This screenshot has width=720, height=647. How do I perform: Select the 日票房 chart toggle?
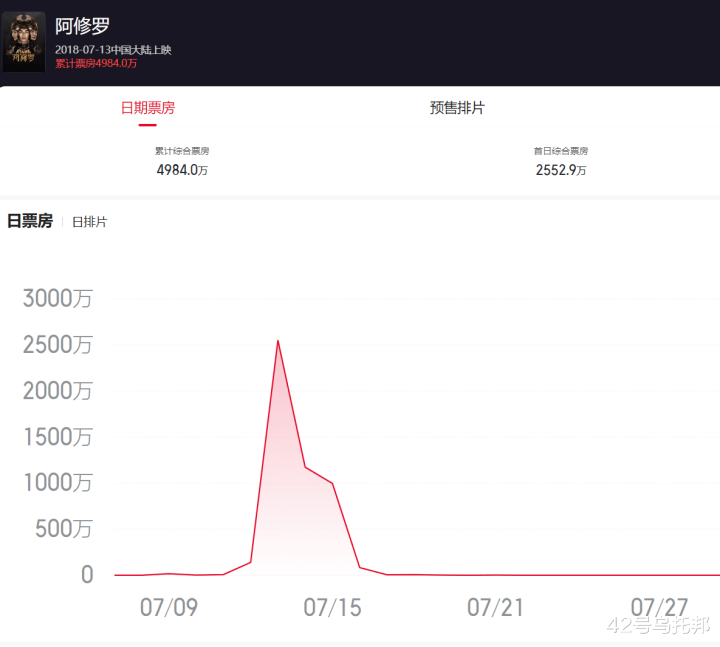point(30,221)
